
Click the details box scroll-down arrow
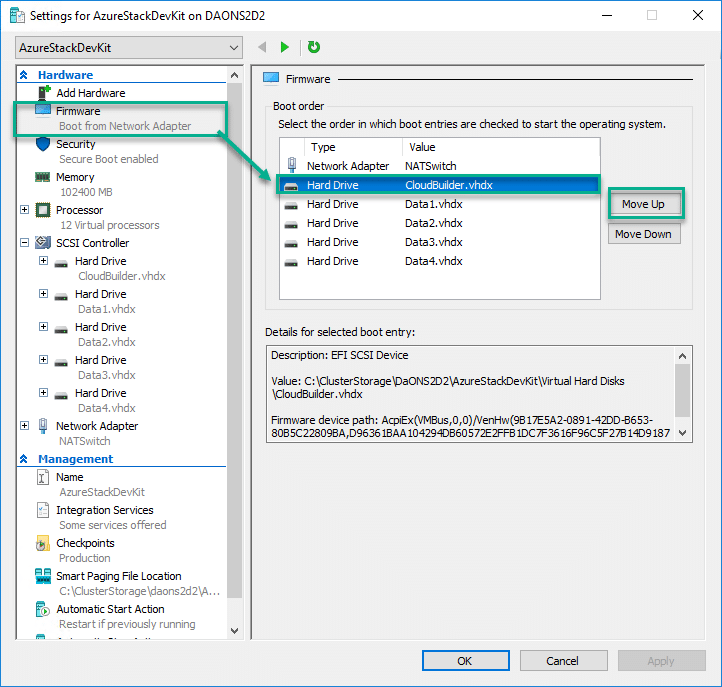[683, 433]
